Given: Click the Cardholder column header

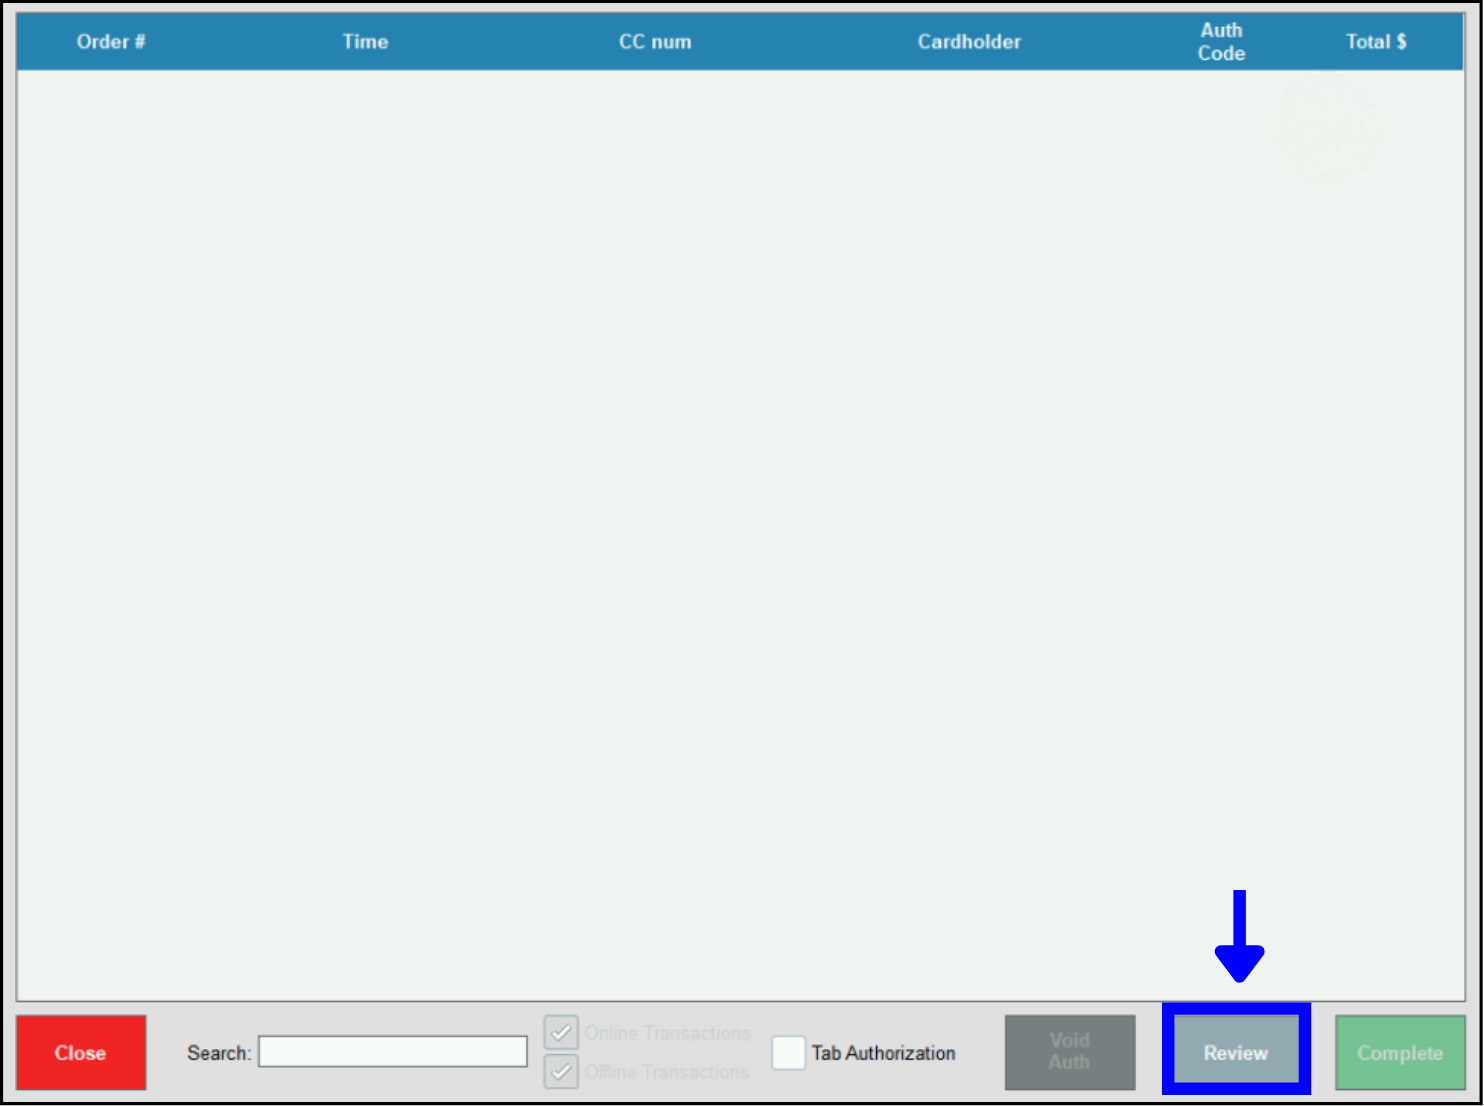Looking at the screenshot, I should coord(969,42).
